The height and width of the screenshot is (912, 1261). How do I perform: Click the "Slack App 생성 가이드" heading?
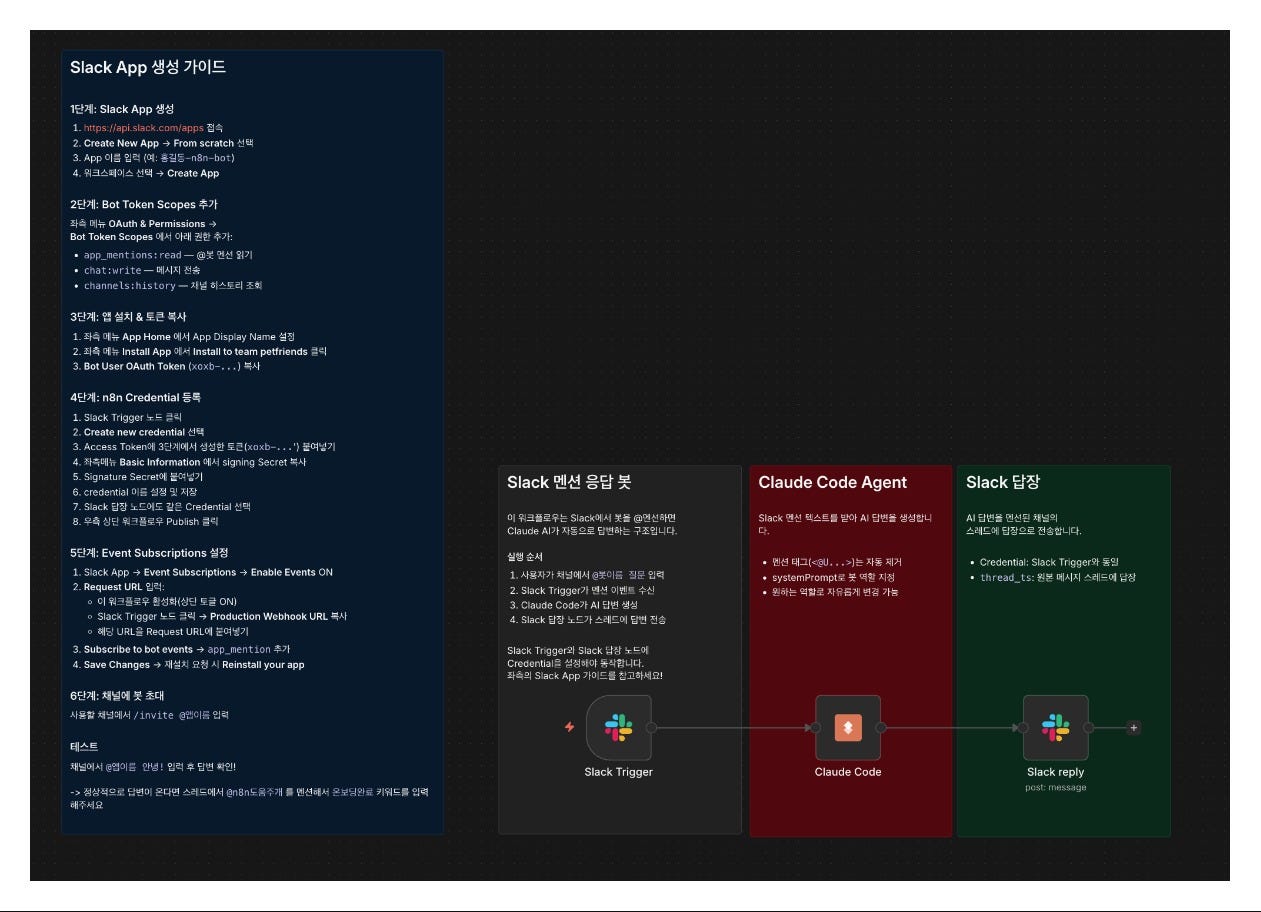[148, 68]
